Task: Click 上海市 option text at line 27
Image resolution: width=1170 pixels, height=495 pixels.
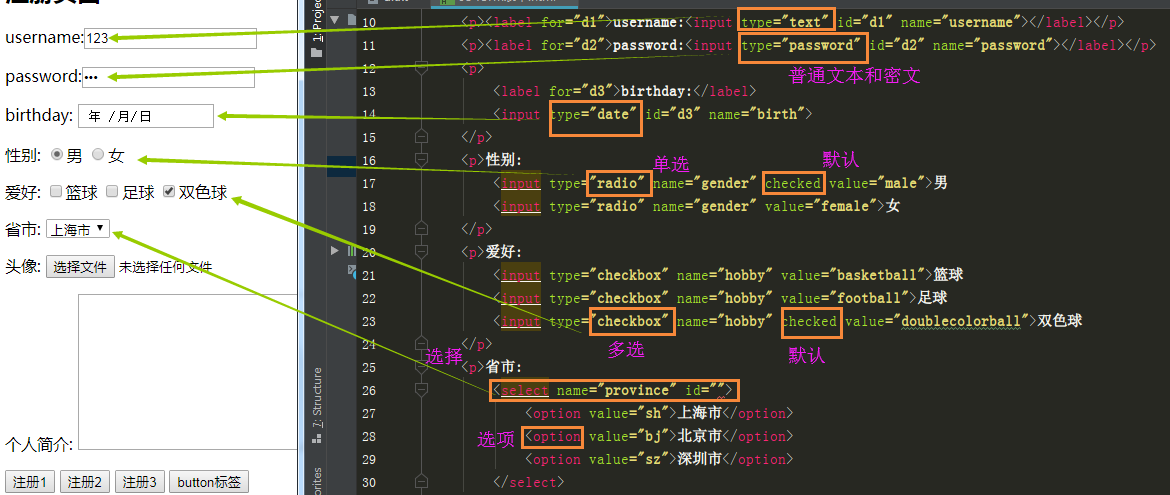Action: (698, 413)
